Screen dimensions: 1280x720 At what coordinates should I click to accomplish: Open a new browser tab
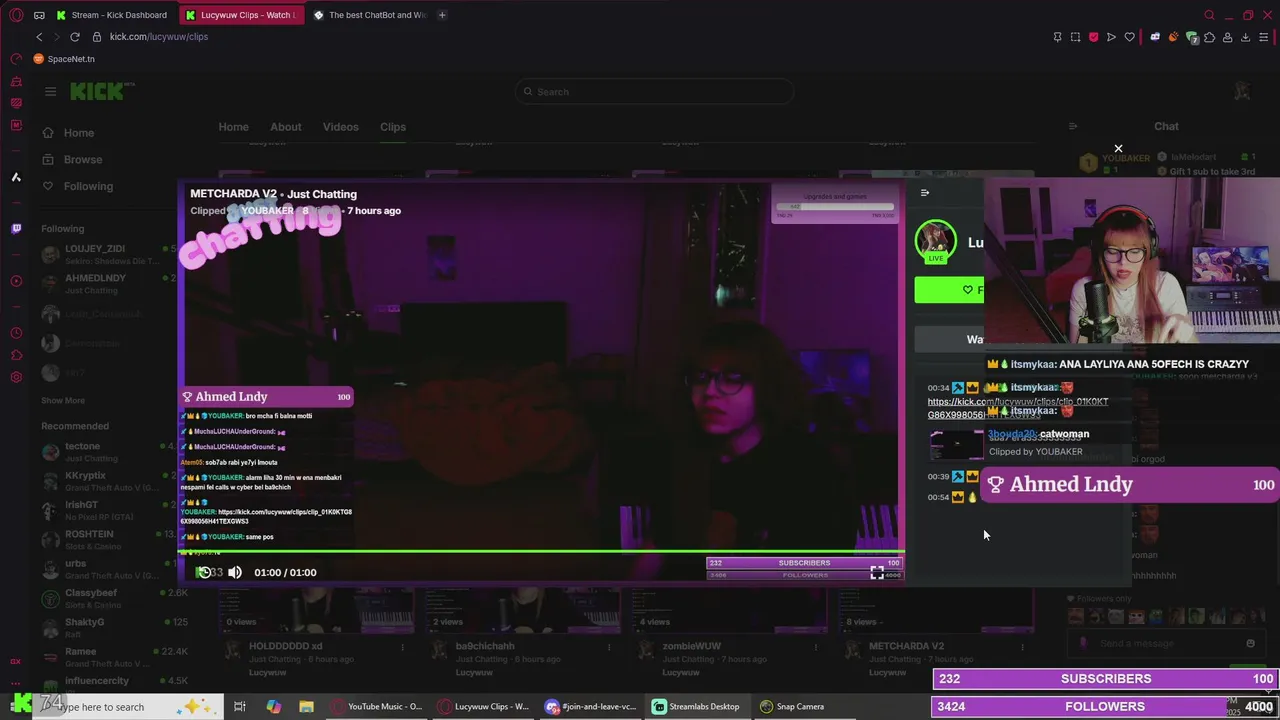pyautogui.click(x=442, y=15)
